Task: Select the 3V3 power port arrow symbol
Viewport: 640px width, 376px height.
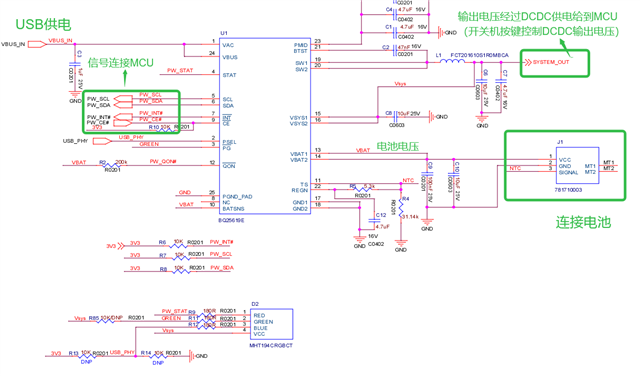Action: pos(121,246)
